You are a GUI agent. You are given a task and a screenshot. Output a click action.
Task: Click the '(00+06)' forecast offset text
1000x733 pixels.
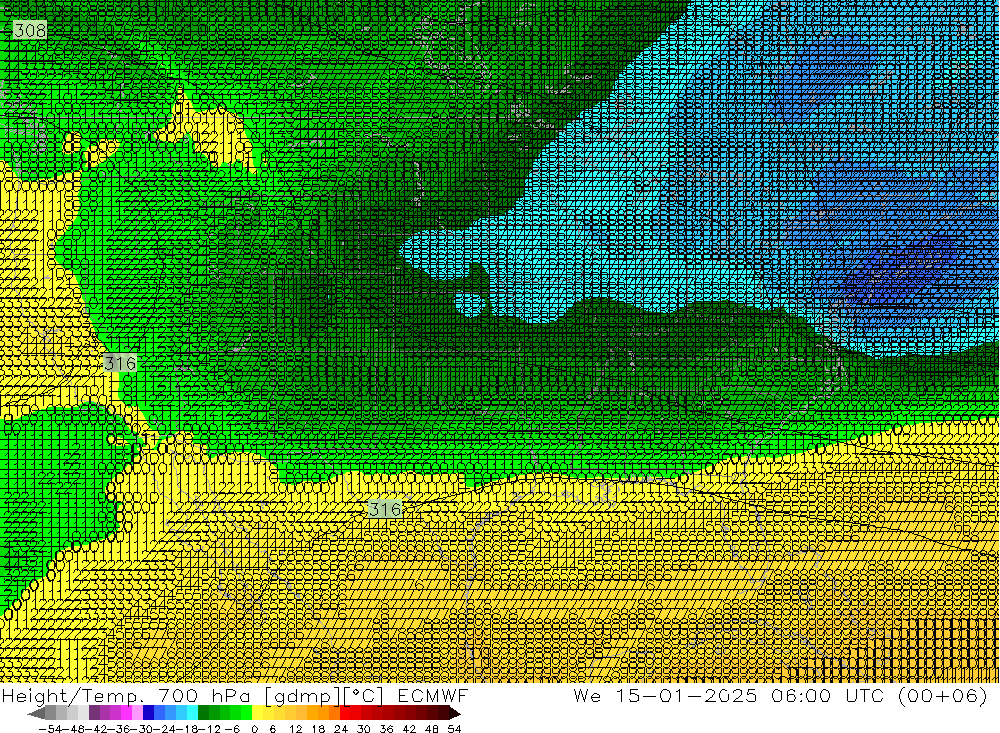[x=942, y=695]
